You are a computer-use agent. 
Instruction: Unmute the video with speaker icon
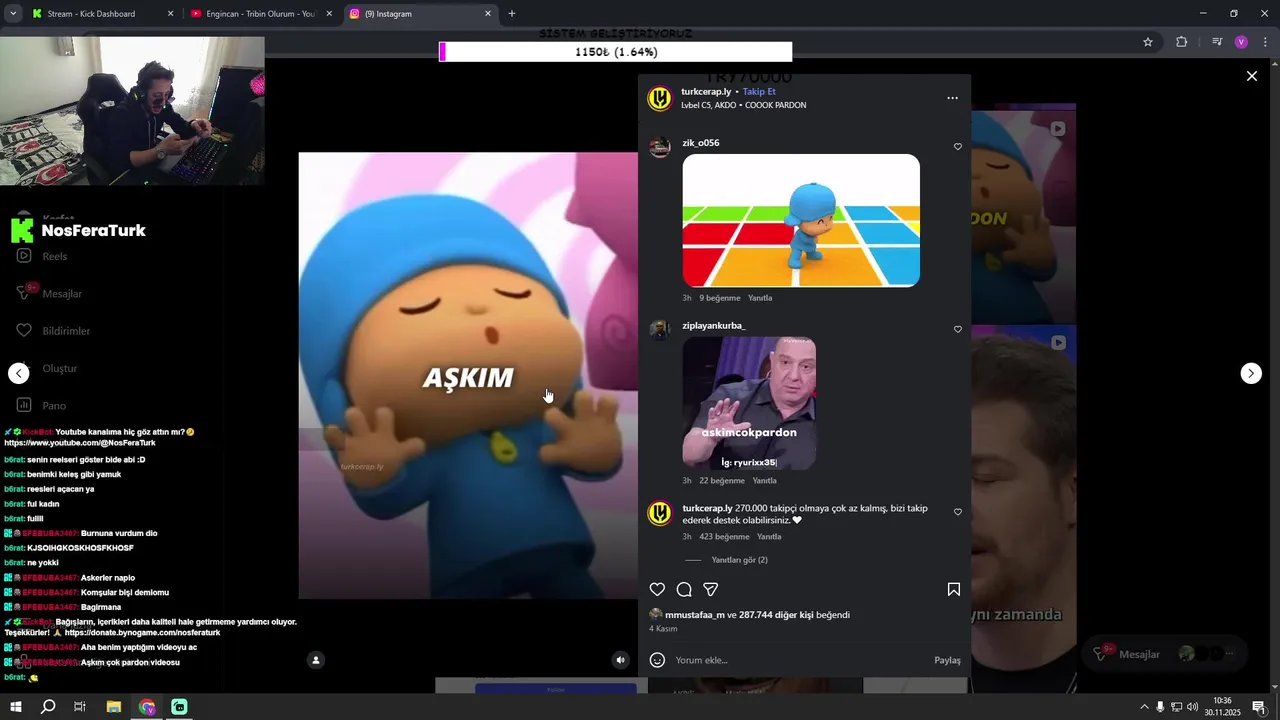coord(621,660)
